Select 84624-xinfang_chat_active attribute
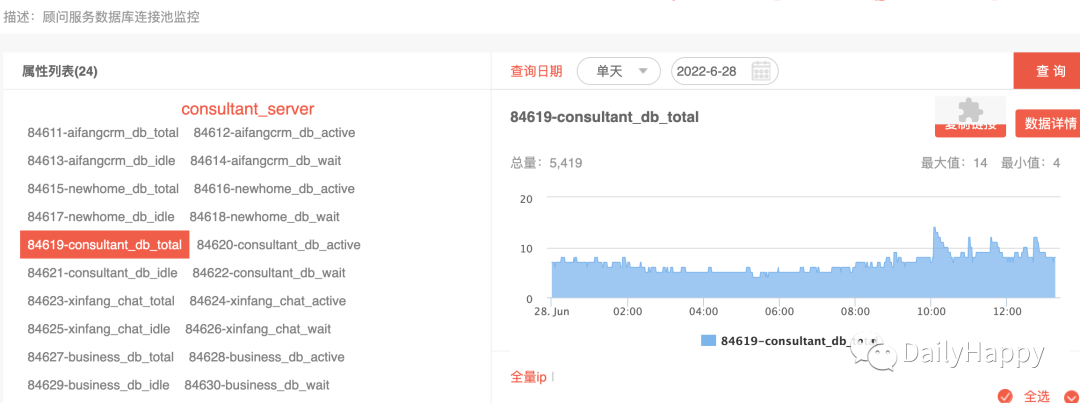The width and height of the screenshot is (1080, 403). coord(268,301)
